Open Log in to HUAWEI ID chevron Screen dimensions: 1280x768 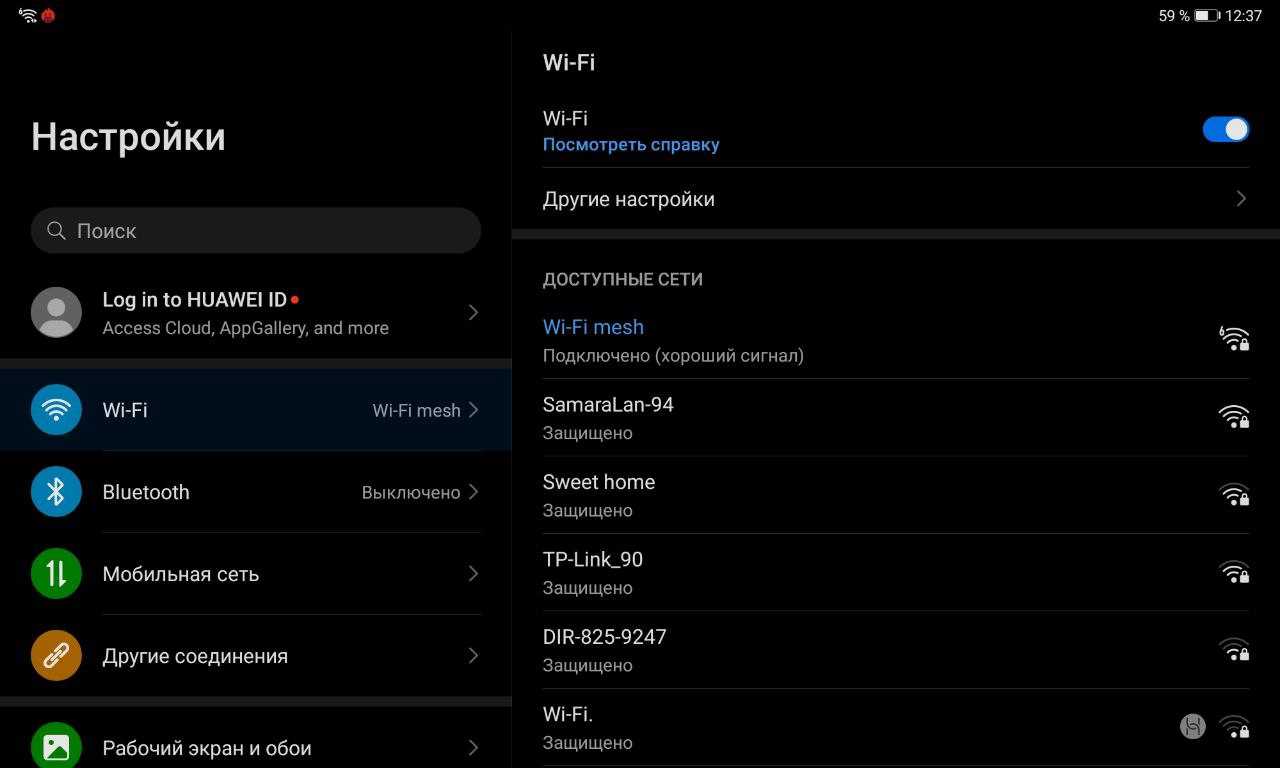pos(473,313)
